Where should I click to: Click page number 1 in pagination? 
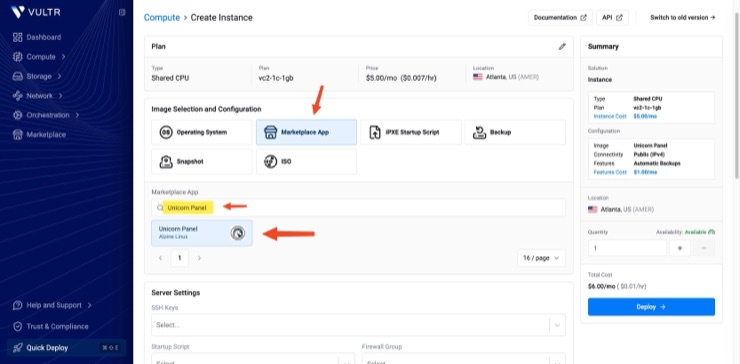pyautogui.click(x=180, y=258)
